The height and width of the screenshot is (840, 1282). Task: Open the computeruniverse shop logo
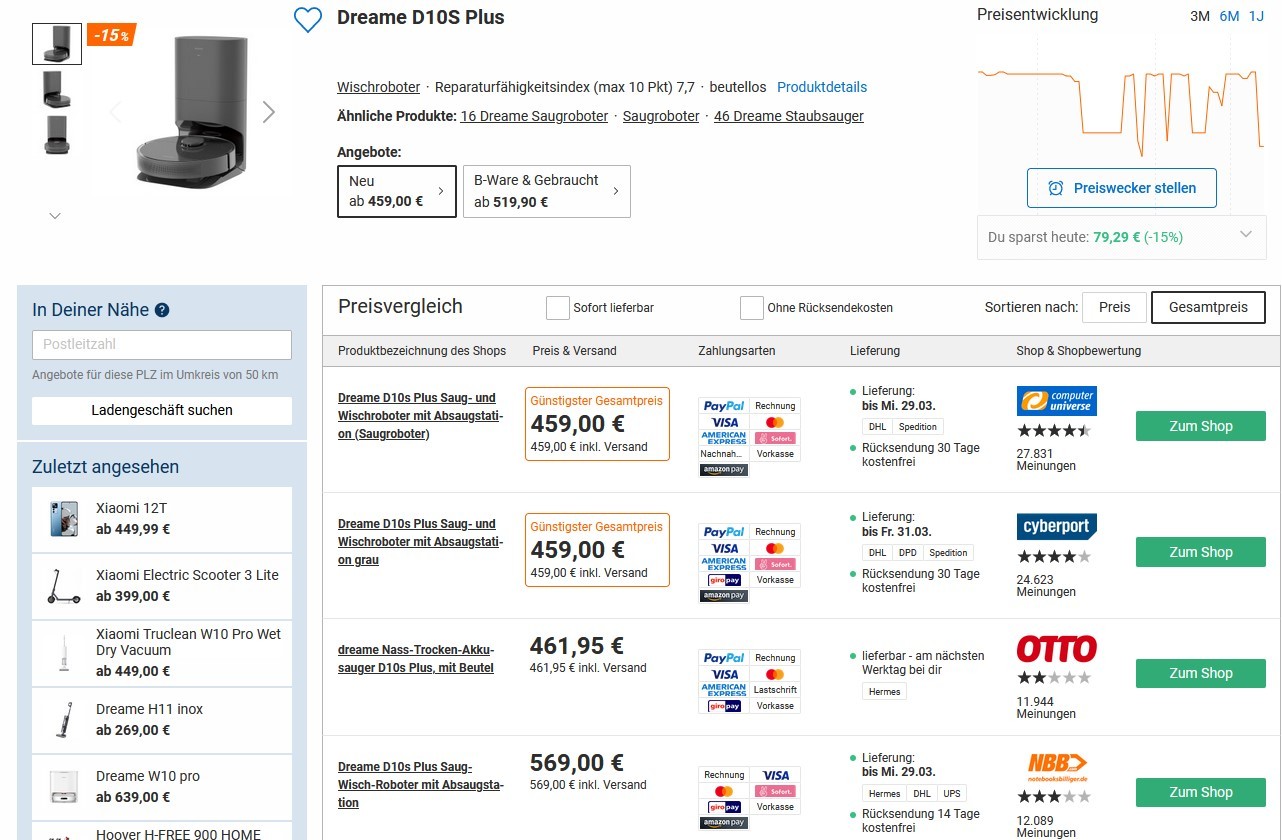coord(1056,401)
